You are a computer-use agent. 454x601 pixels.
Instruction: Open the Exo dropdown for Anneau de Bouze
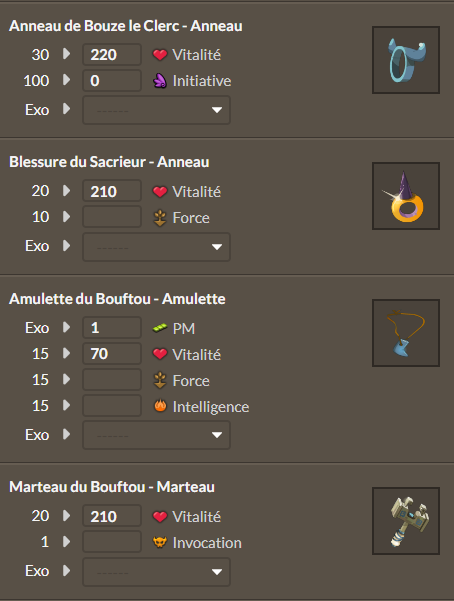pos(156,110)
